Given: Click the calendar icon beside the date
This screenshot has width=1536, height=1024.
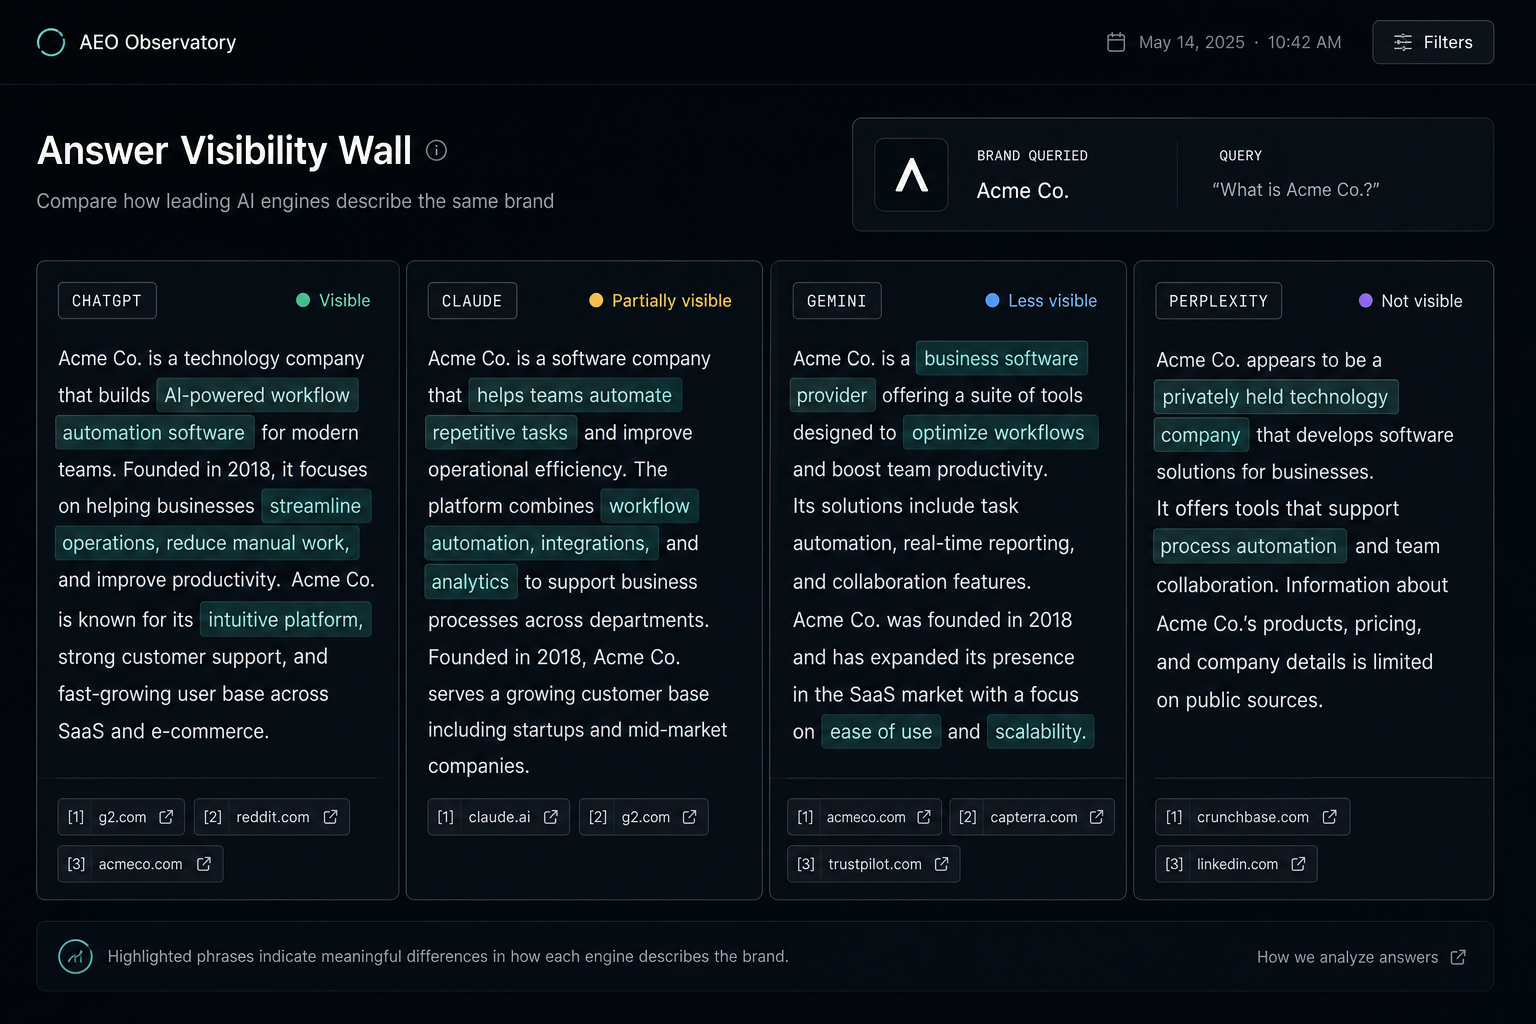Looking at the screenshot, I should click(x=1116, y=42).
